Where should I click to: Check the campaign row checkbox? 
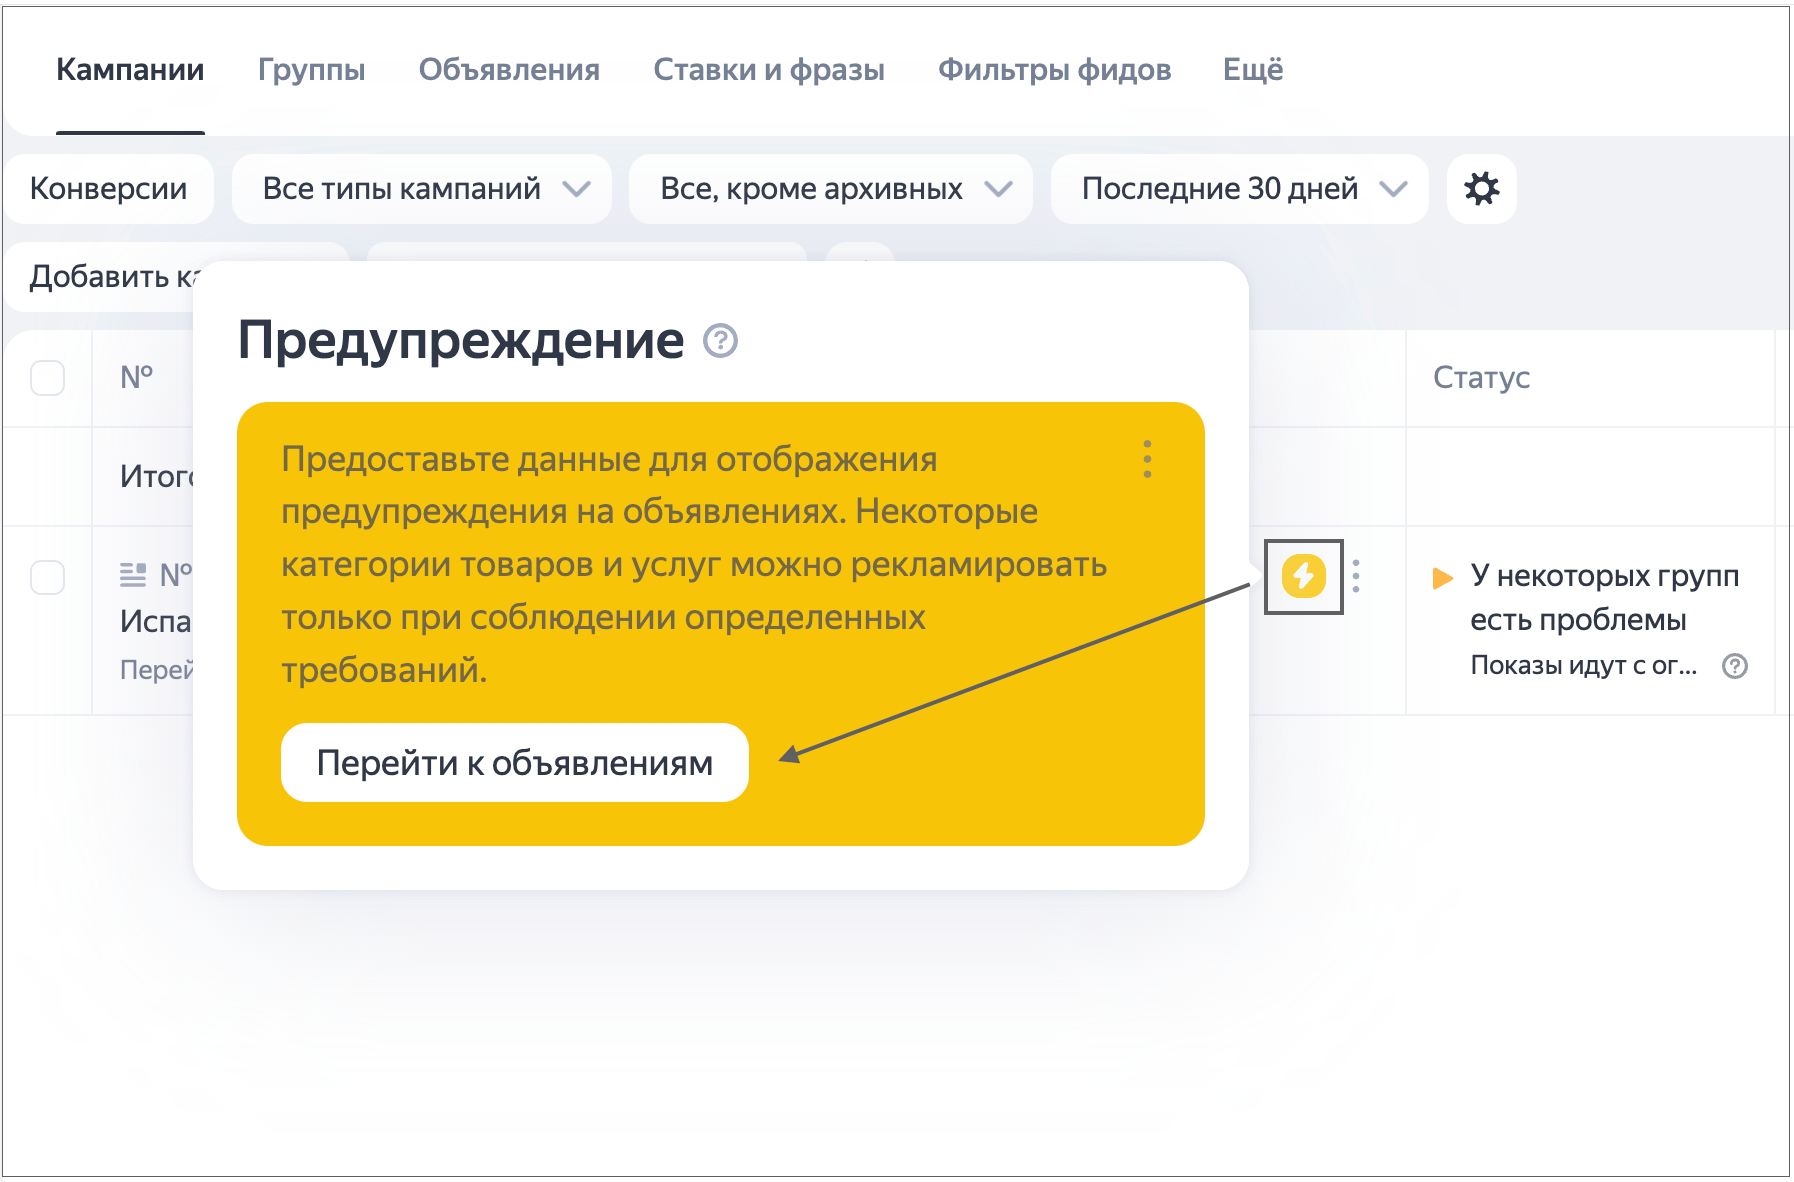pos(48,577)
